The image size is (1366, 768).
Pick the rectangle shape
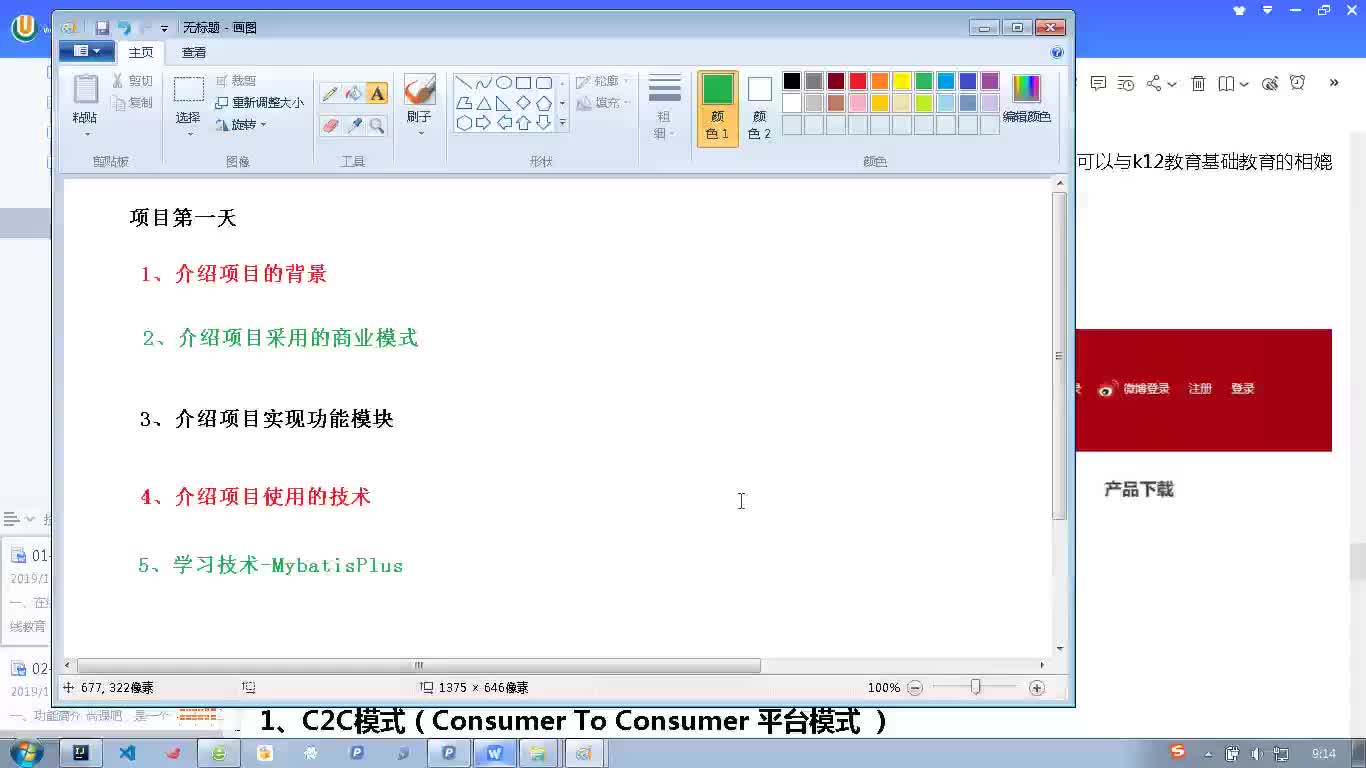click(x=523, y=83)
